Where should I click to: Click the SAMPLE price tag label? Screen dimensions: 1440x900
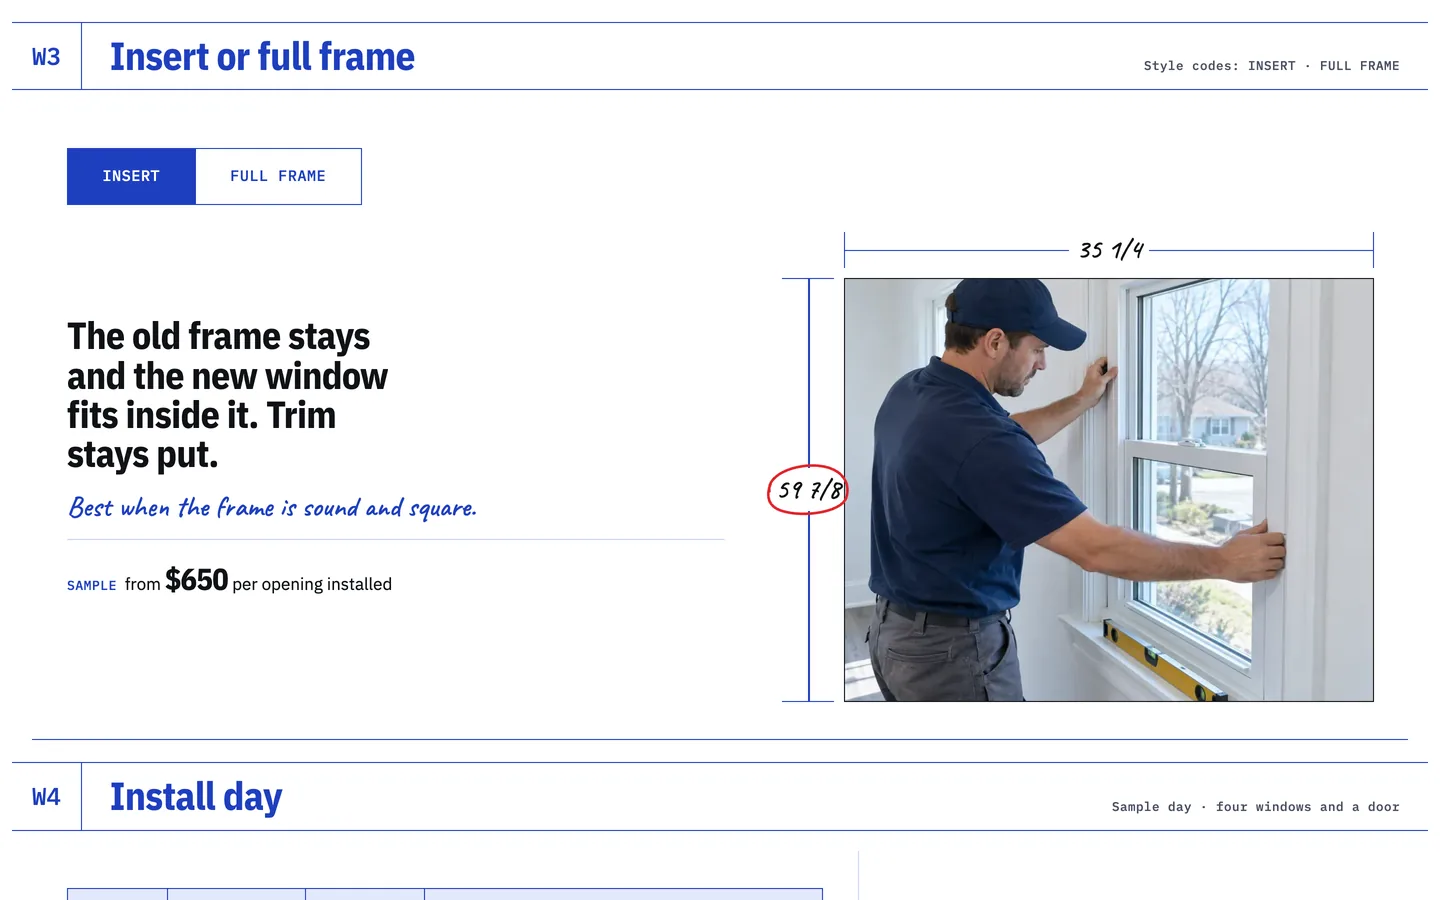point(92,586)
